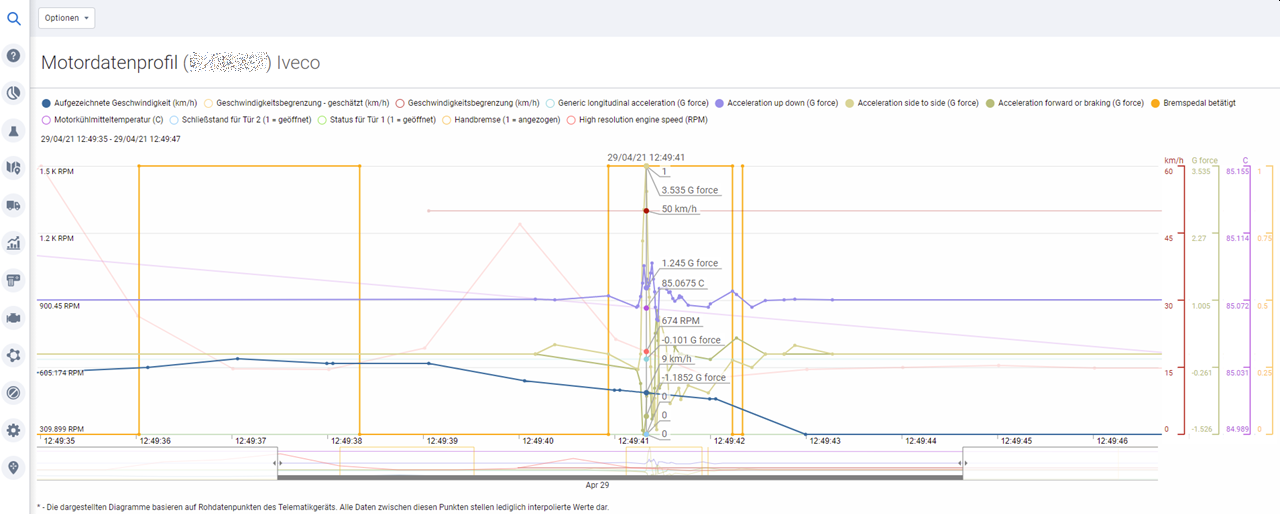Click the 50 km/h speed limit data point
Screen dimensions: 1280x514
point(646,210)
